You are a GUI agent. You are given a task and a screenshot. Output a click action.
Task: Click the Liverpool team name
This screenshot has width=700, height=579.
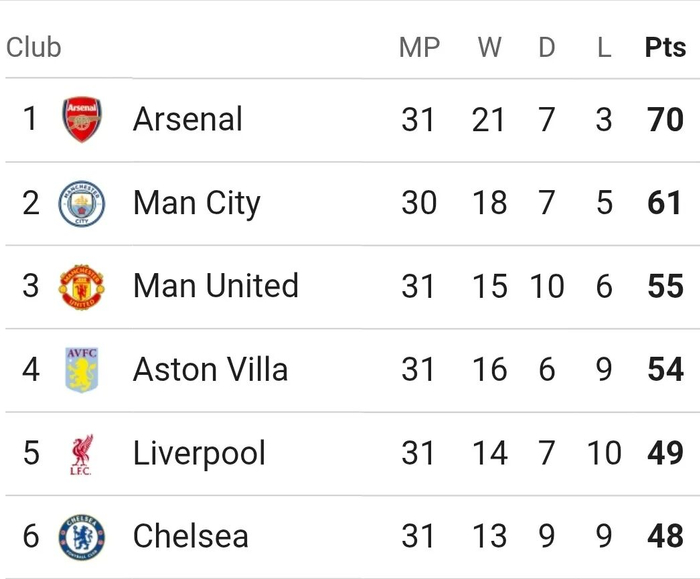coord(199,453)
